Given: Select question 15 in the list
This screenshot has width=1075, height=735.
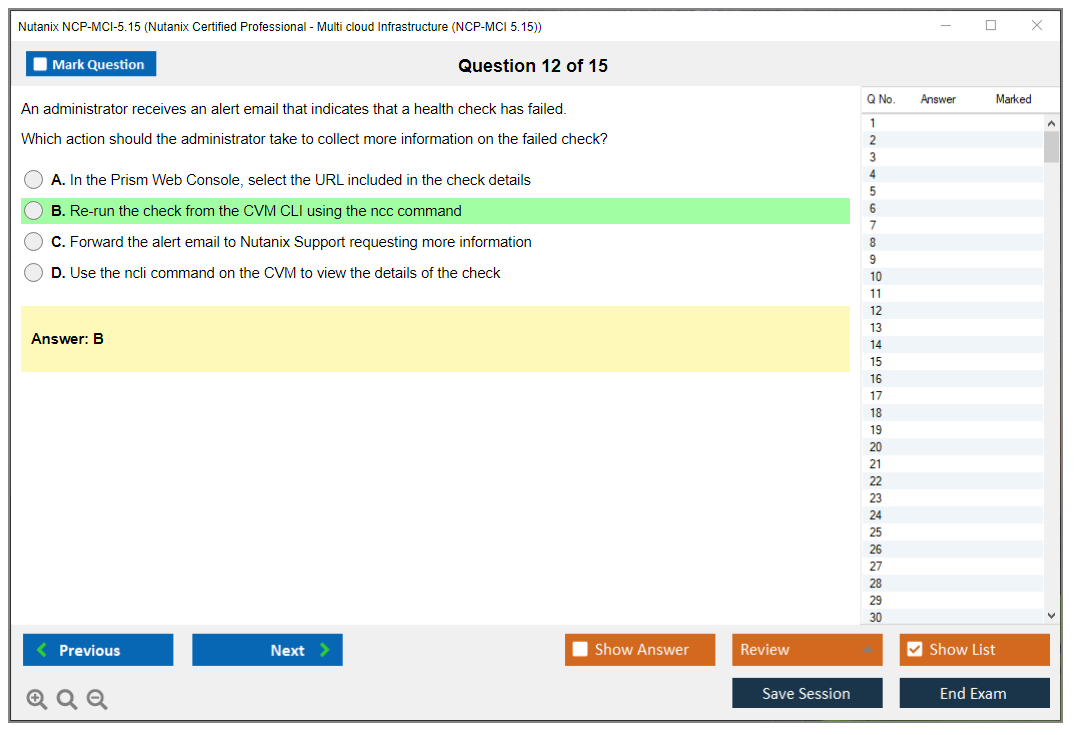Looking at the screenshot, I should 876,362.
